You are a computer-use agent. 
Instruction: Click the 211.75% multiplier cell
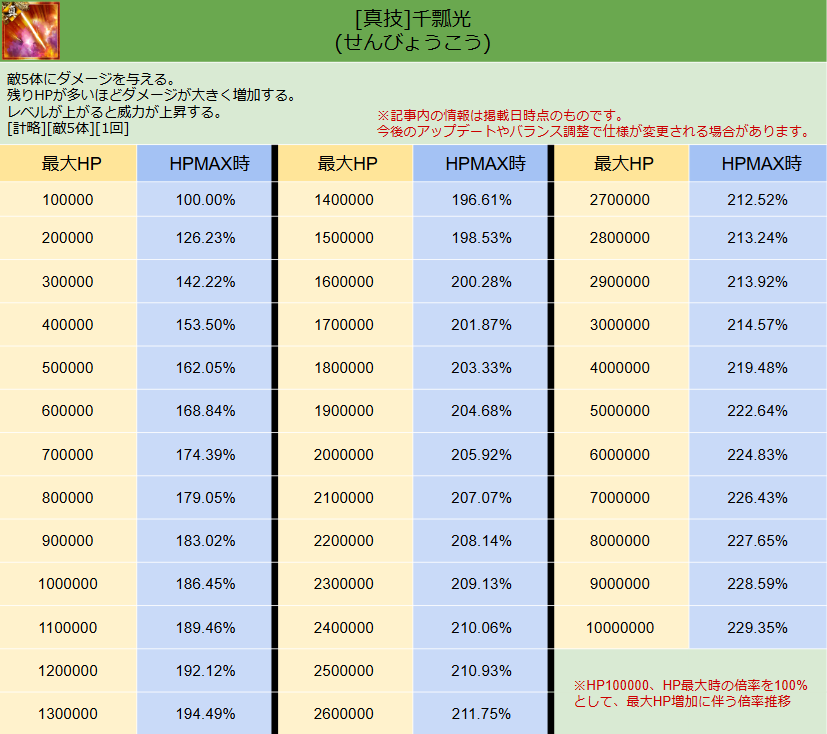point(482,714)
